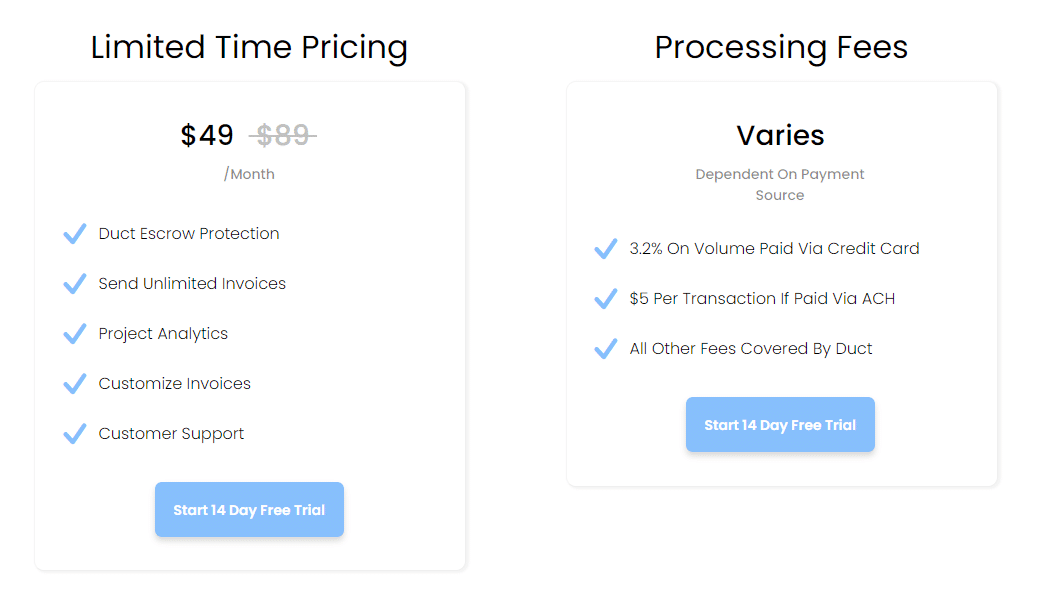Image resolution: width=1050 pixels, height=599 pixels.
Task: Start the 14 day trial under Processing Fees
Action: (x=780, y=424)
